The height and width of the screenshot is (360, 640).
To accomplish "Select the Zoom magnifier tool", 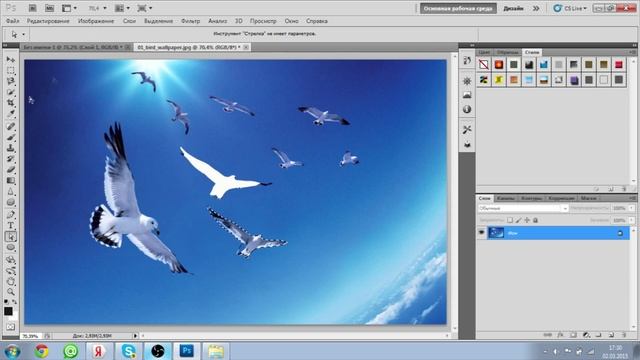I will (11, 292).
